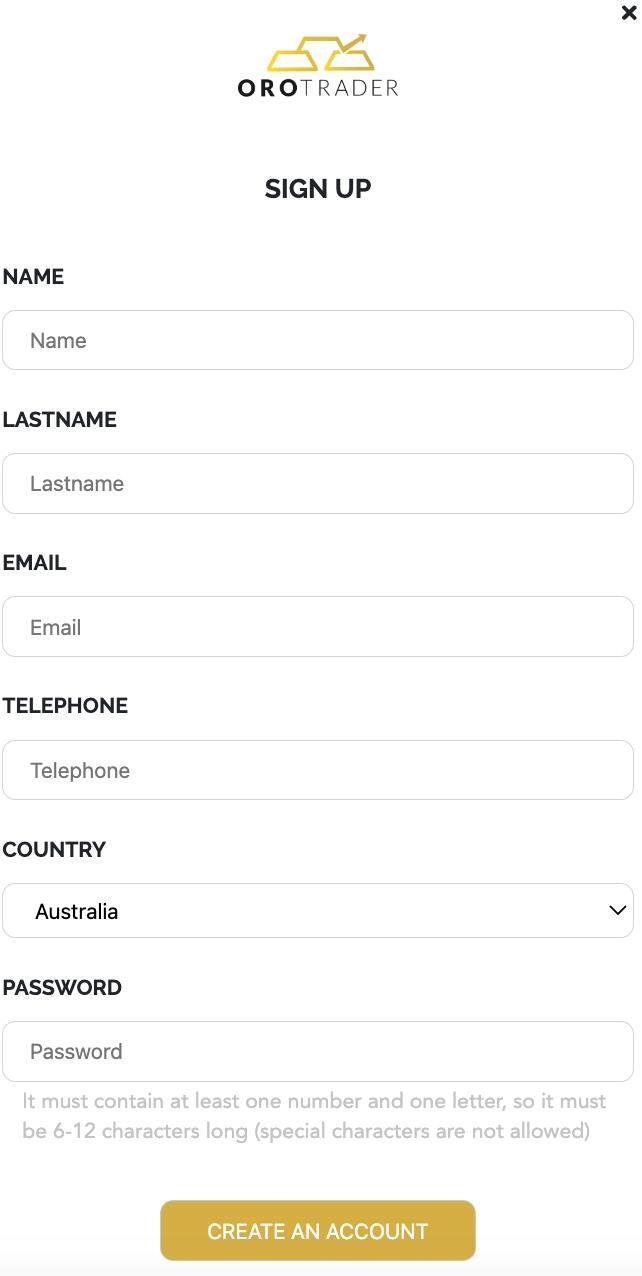Select the Email input field
The image size is (642, 1276).
click(318, 627)
